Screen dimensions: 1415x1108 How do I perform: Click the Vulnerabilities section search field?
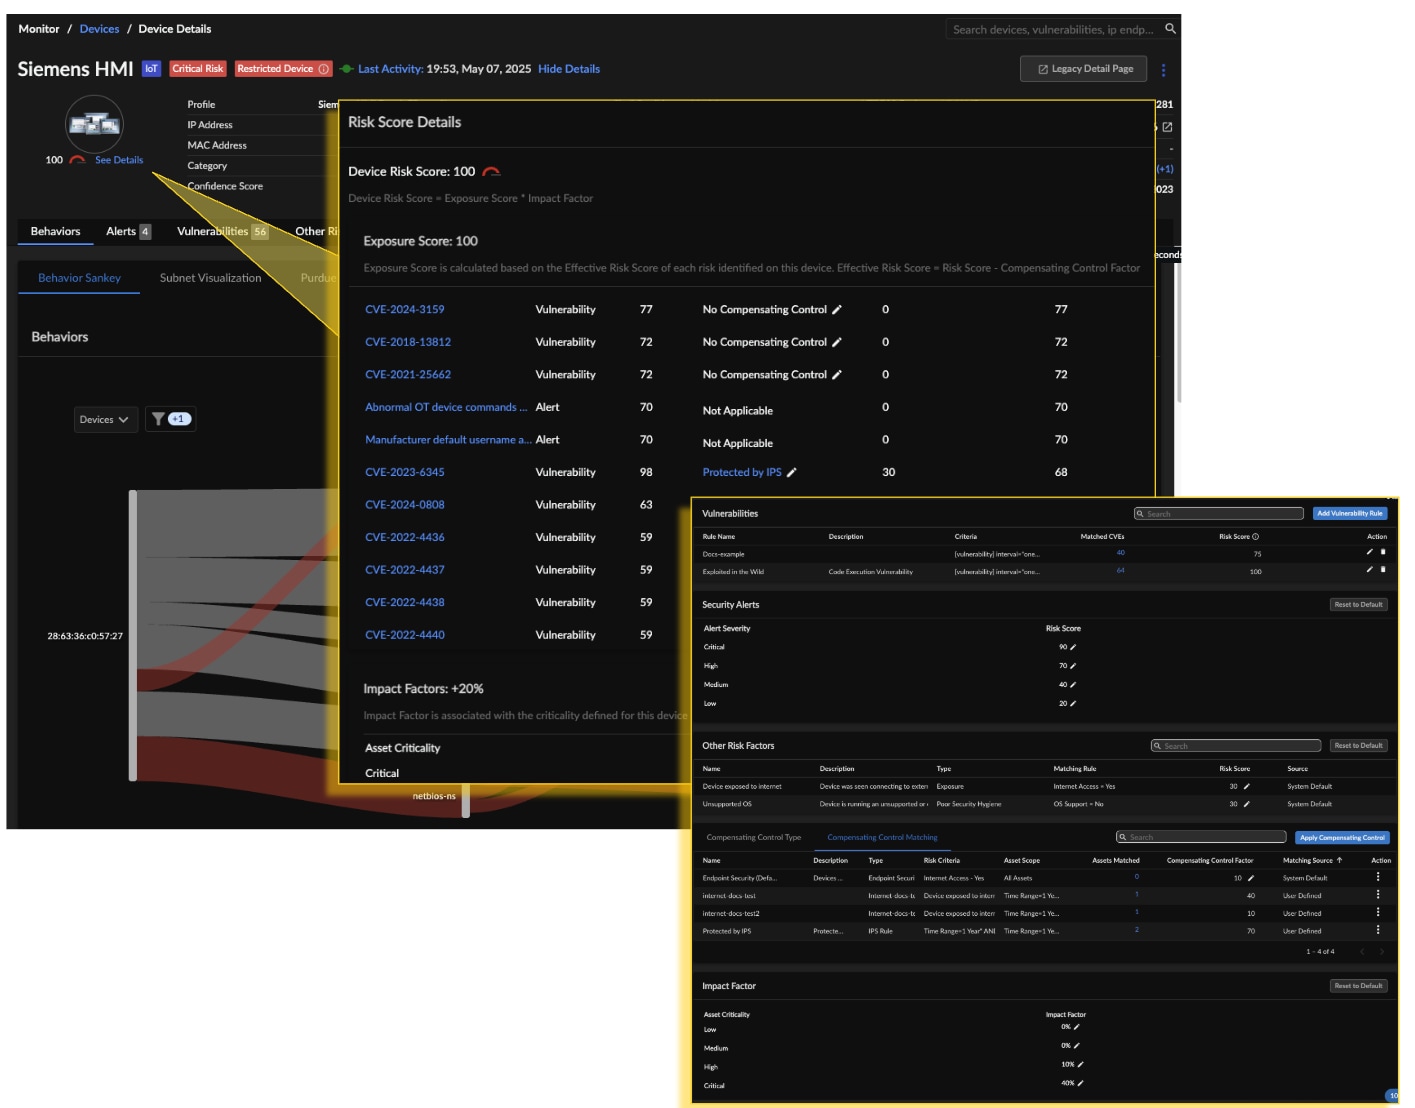1218,513
